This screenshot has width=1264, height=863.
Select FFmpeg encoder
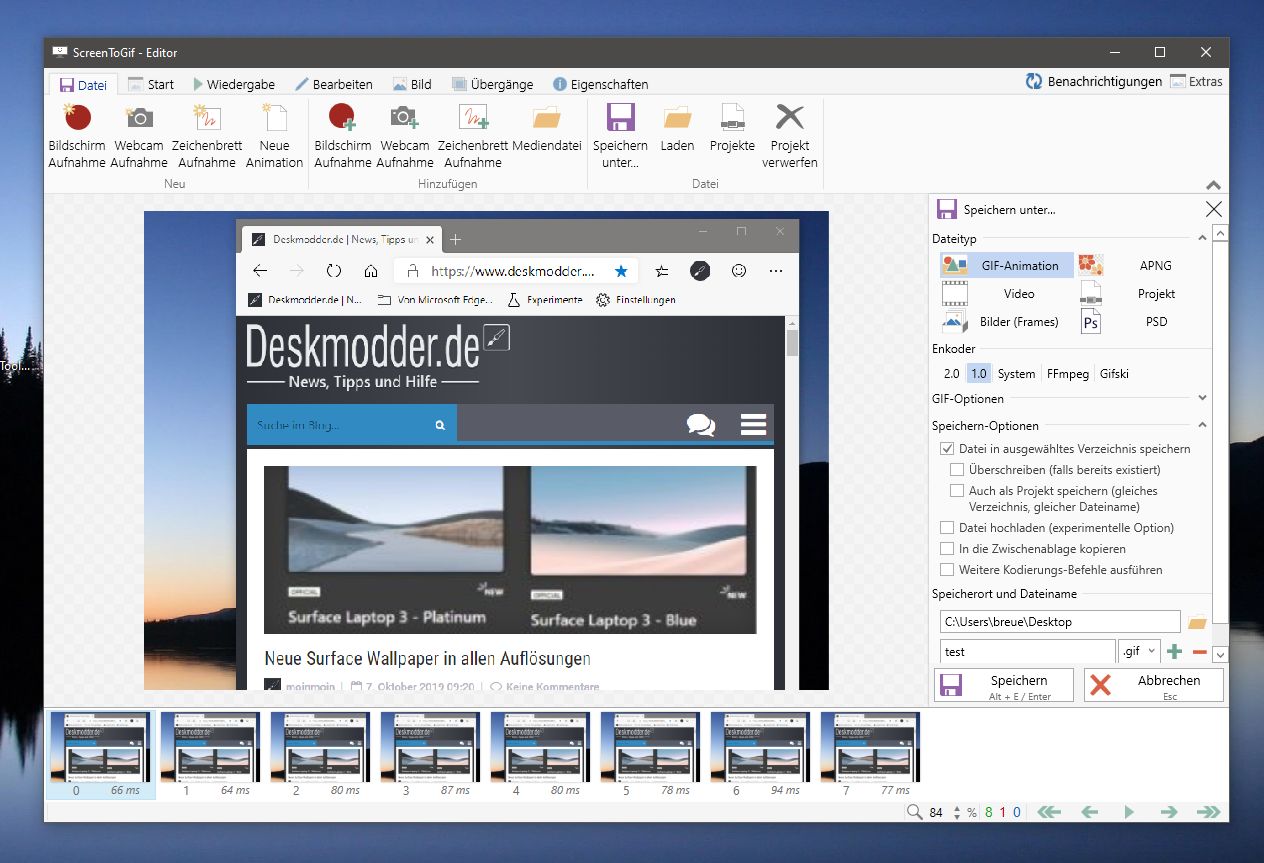(1067, 374)
